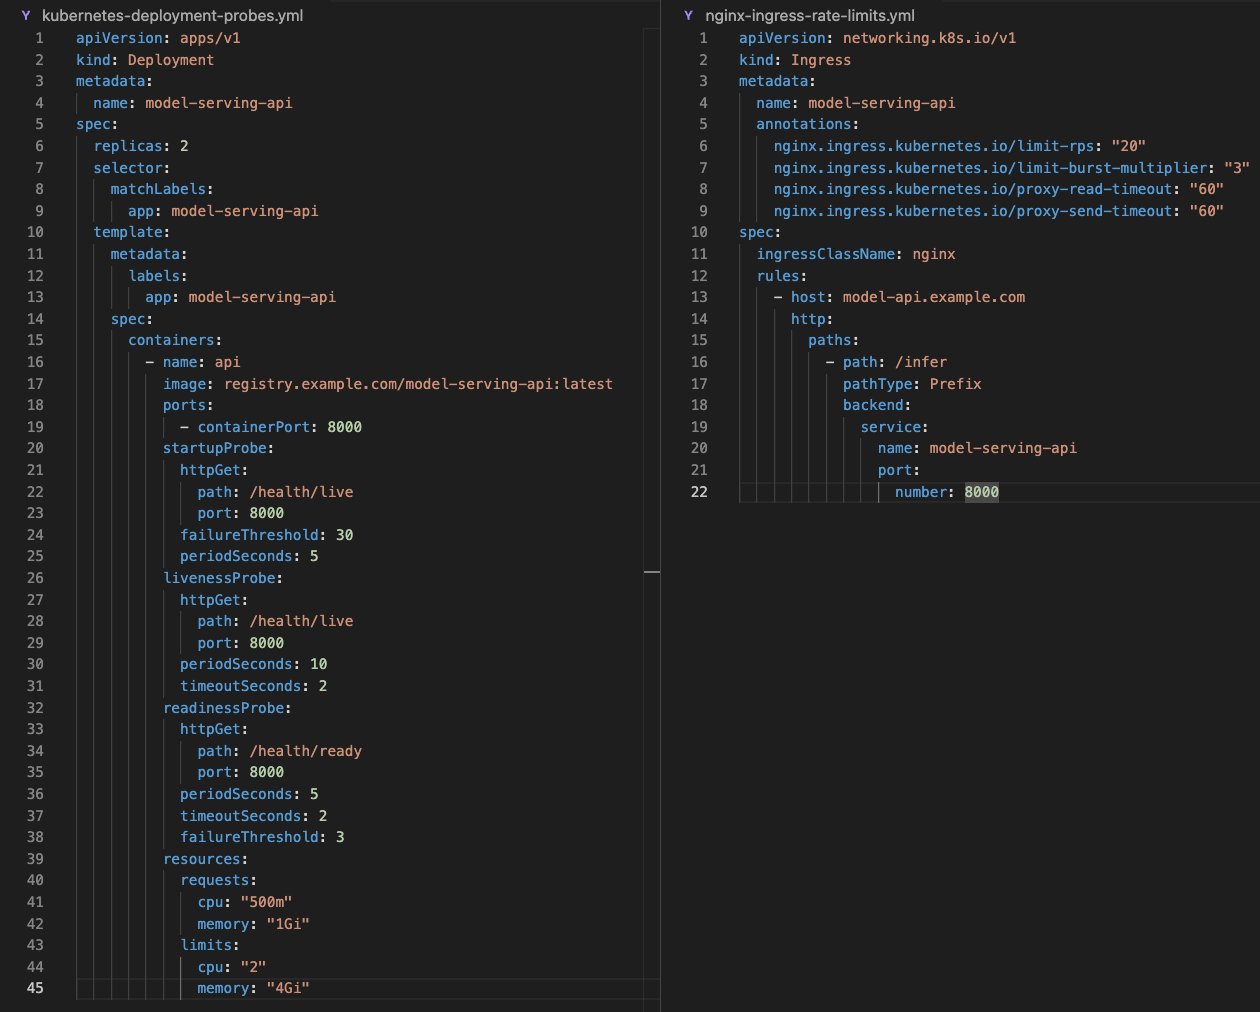Click "rules" key in ingress file
Image resolution: width=1260 pixels, height=1012 pixels.
coord(778,276)
